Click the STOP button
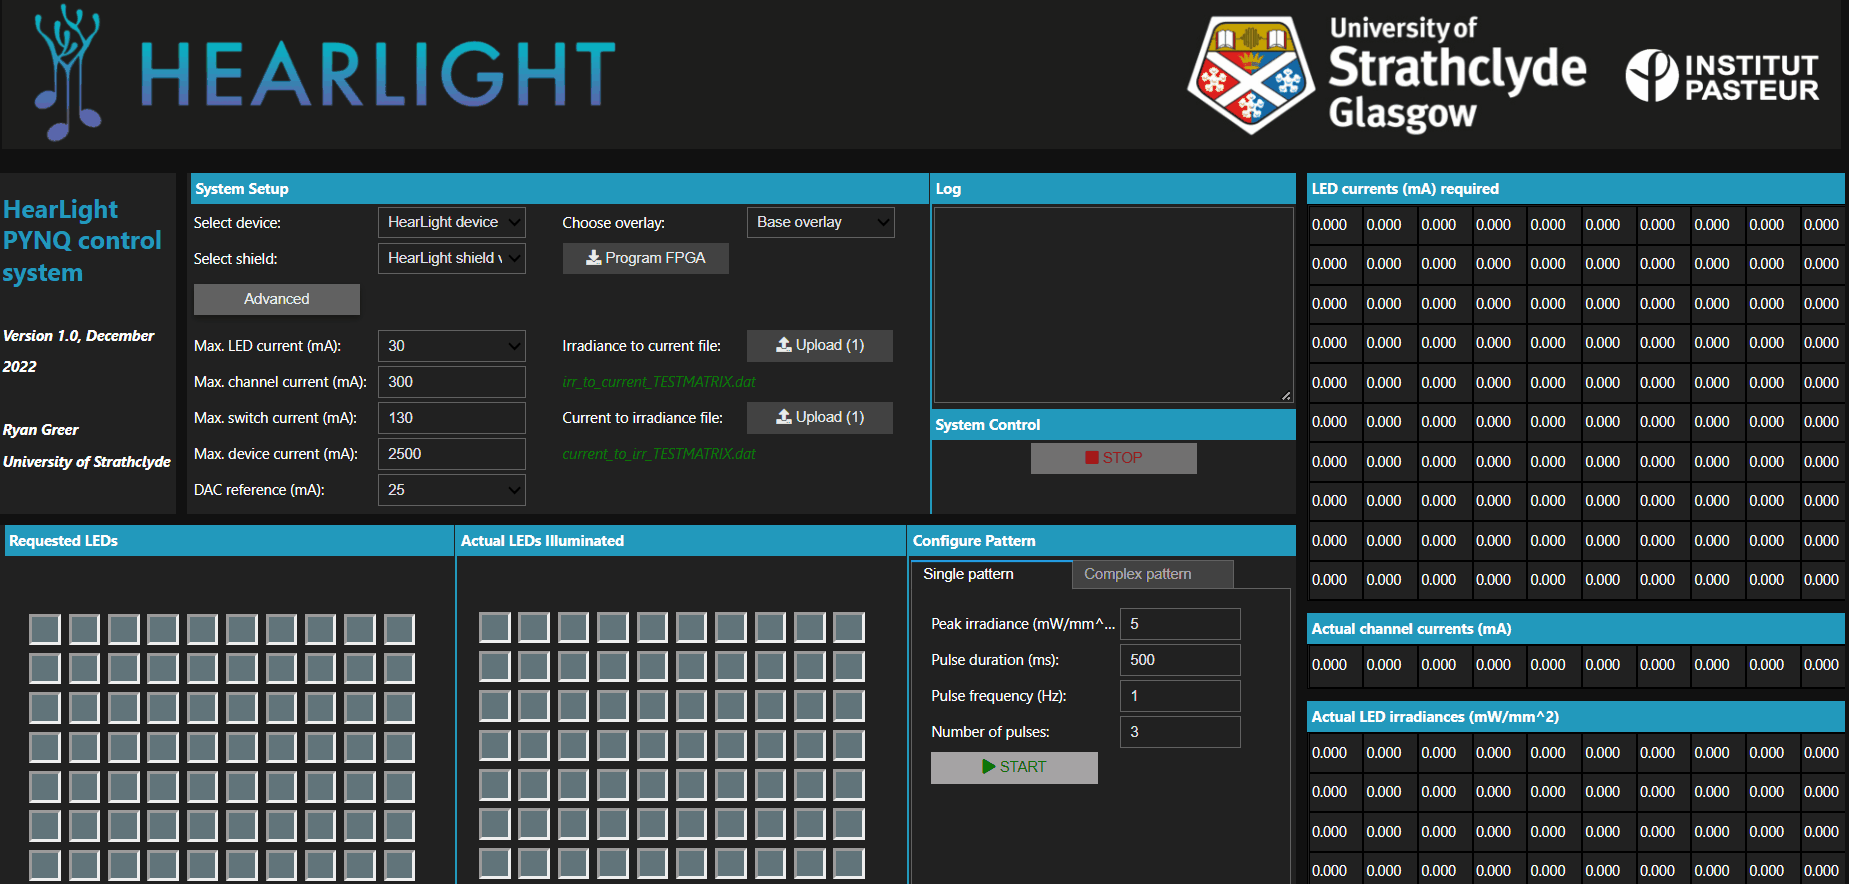 (x=1114, y=458)
